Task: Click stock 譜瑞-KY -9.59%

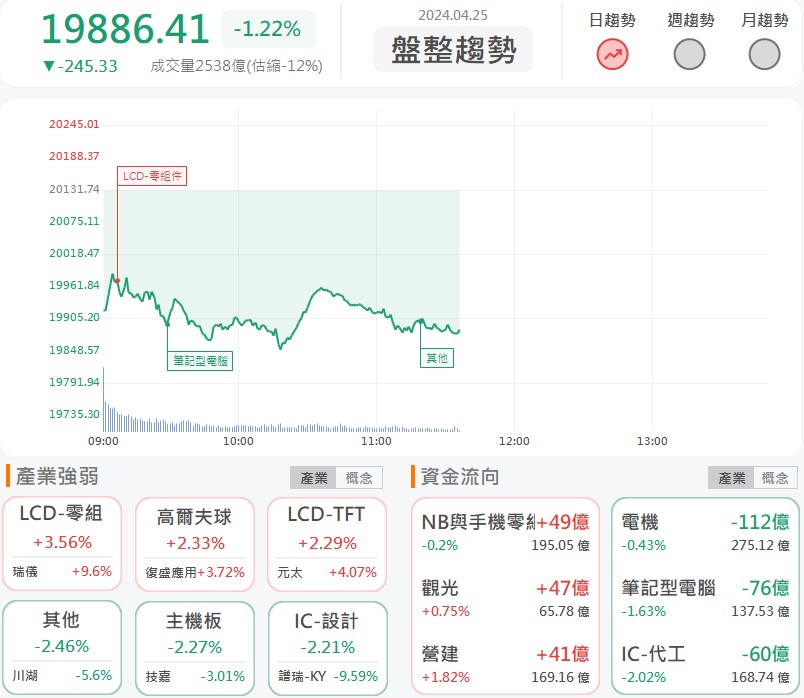Action: click(328, 676)
